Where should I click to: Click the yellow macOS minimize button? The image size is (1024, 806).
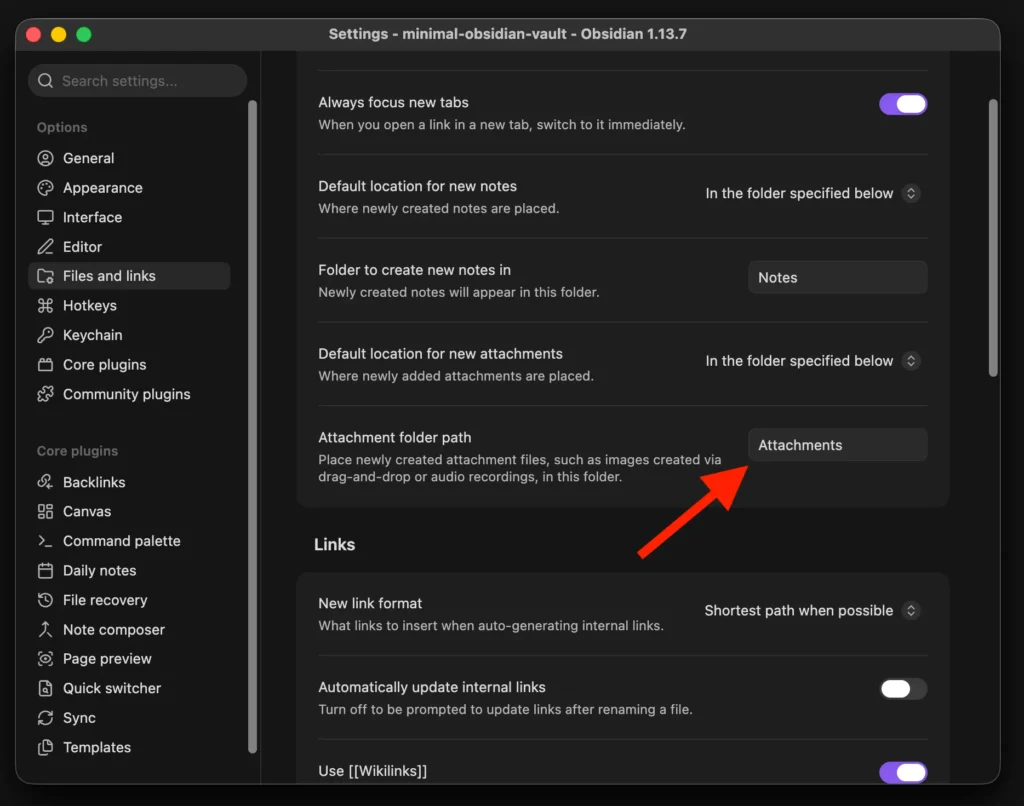(x=59, y=35)
